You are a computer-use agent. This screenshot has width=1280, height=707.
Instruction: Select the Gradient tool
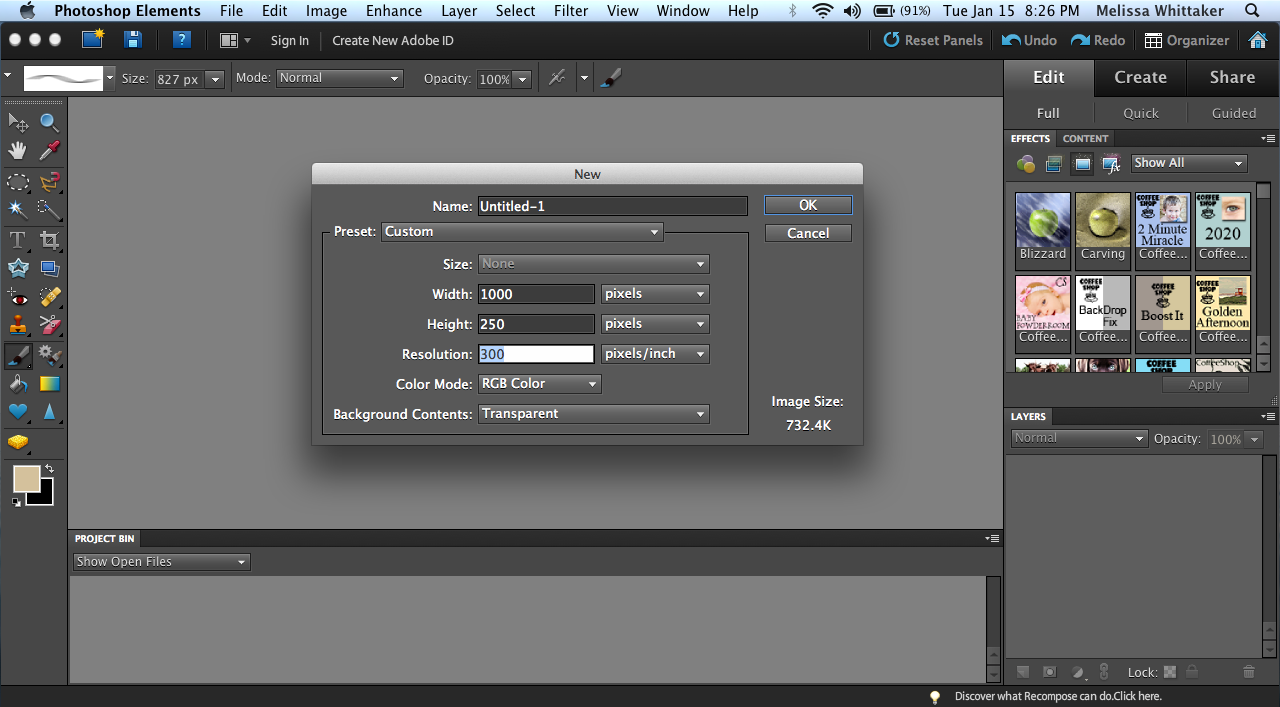pos(49,383)
